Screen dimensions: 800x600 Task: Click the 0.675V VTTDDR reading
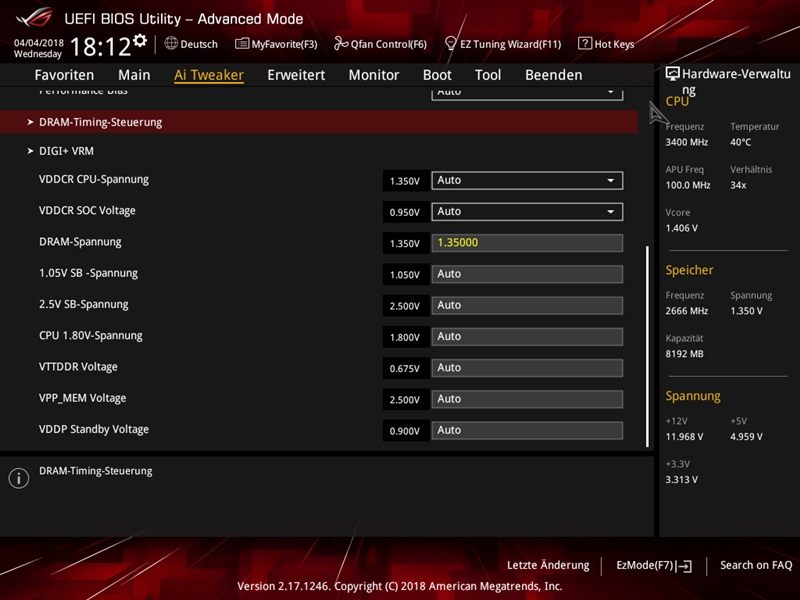[x=405, y=368]
